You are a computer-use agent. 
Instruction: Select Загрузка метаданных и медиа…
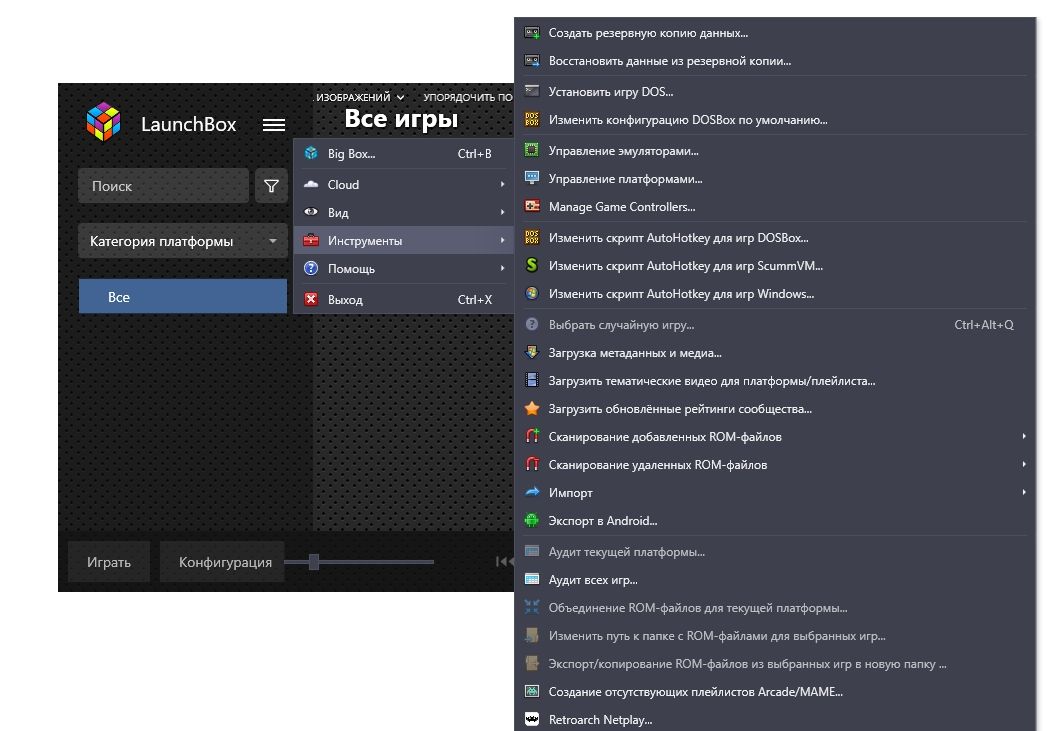(776, 353)
